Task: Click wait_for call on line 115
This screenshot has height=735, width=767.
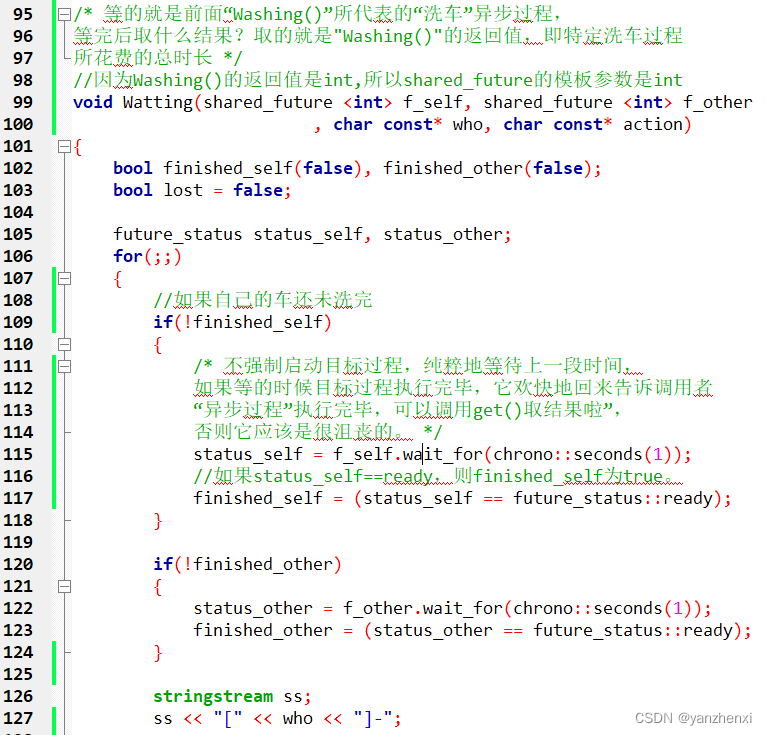Action: 443,454
